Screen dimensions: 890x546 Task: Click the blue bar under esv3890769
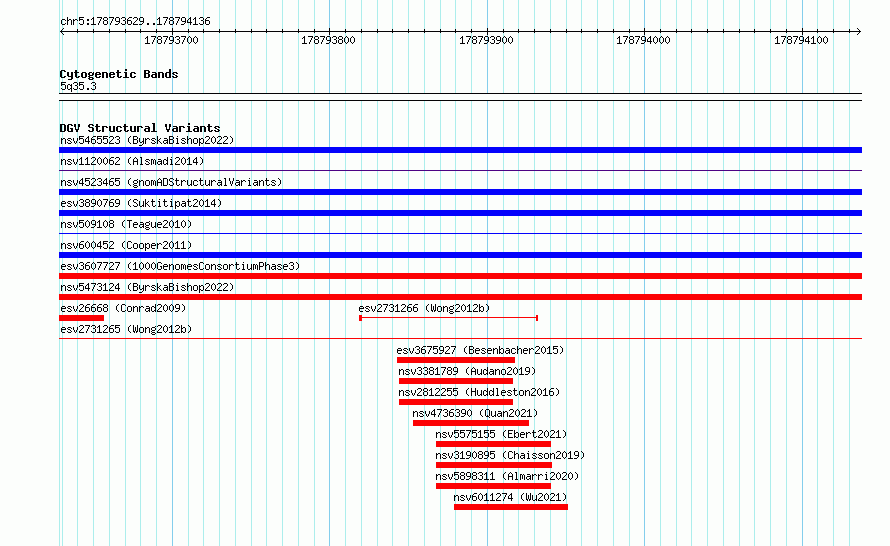460,213
